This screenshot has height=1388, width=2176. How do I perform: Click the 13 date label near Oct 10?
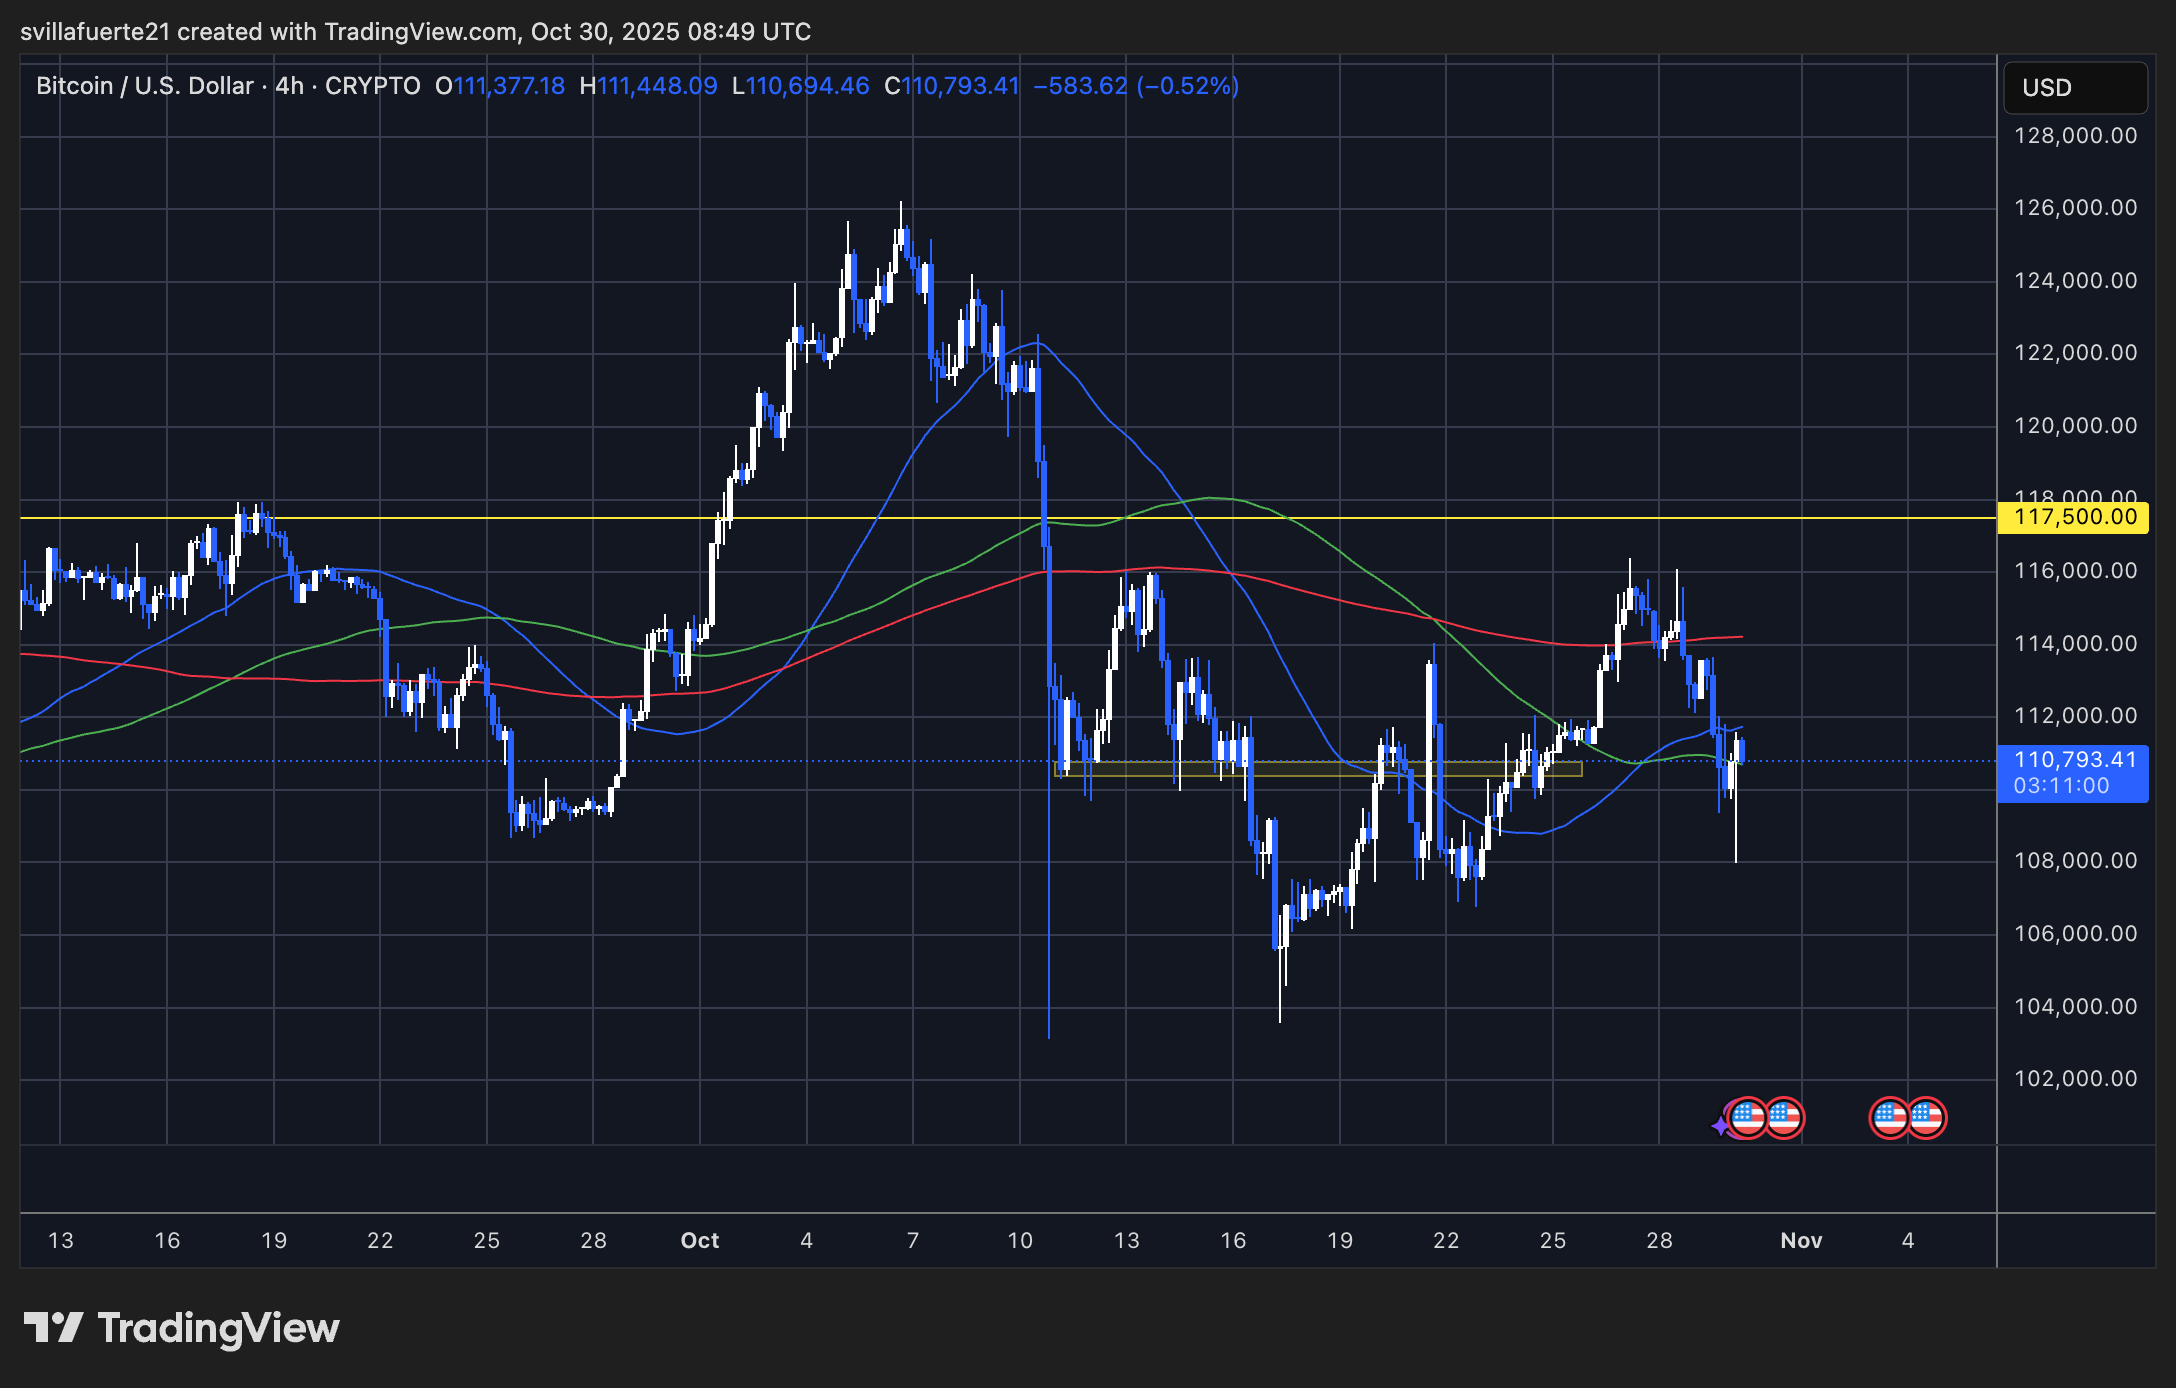point(1126,1240)
